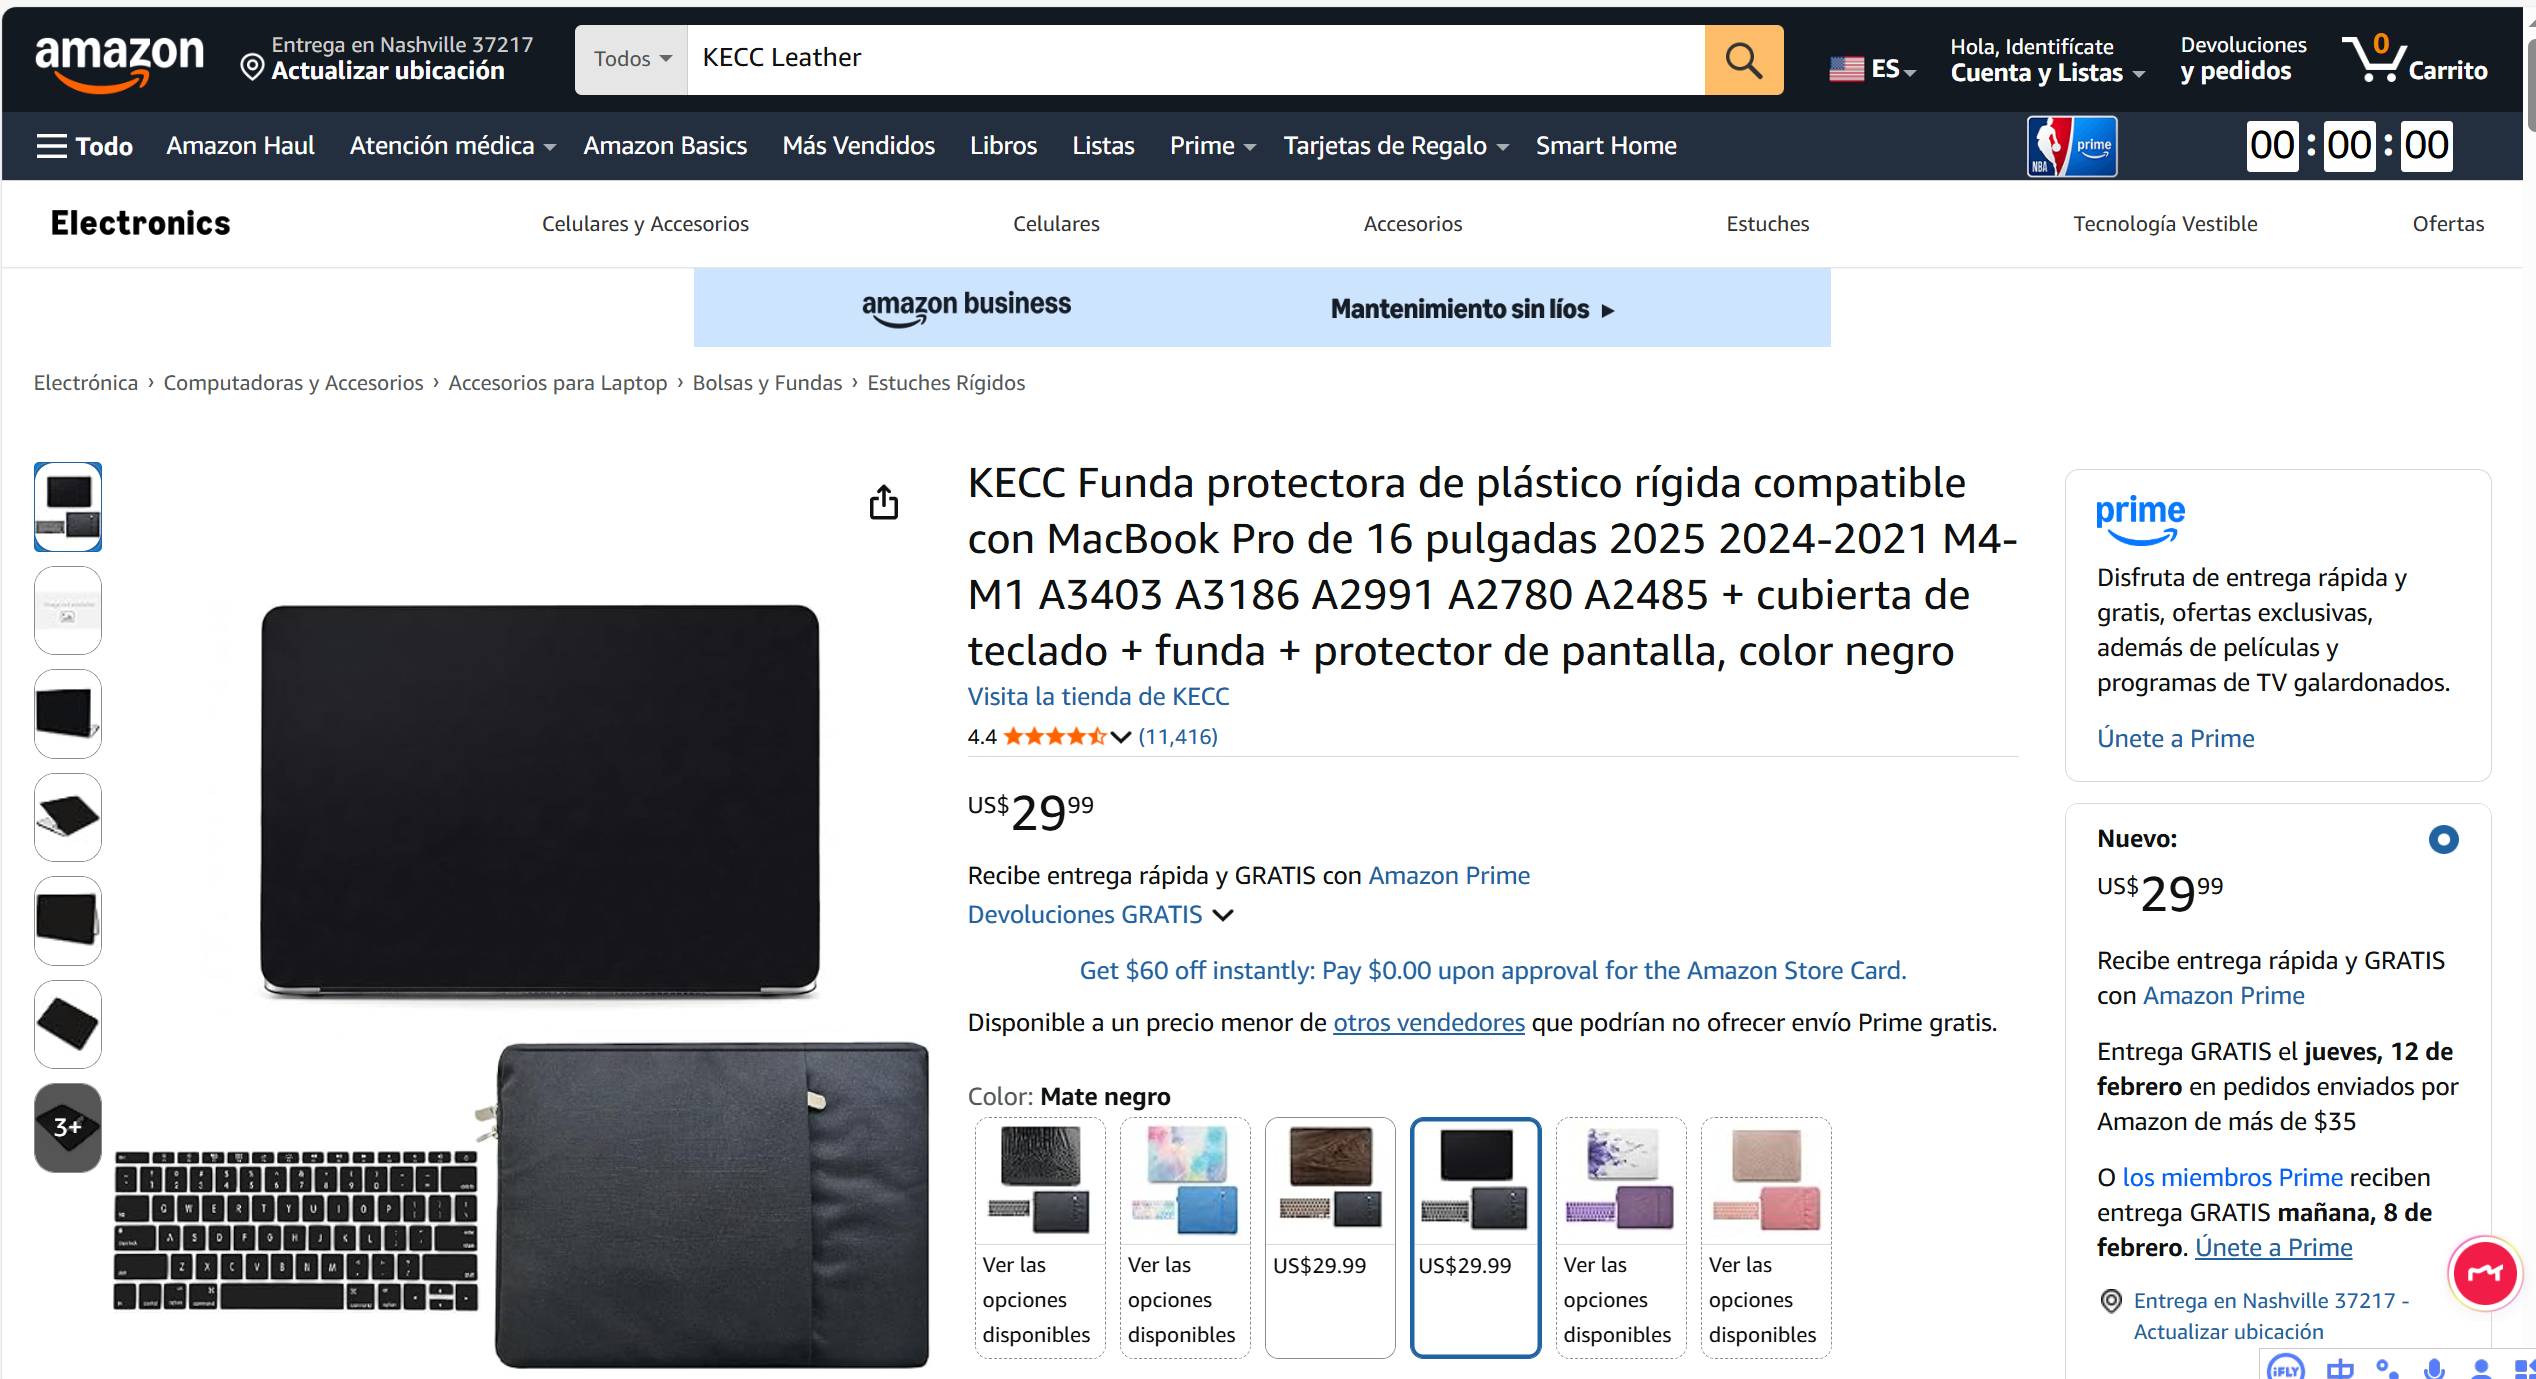Visit the KECC store link
The image size is (2536, 1379).
coord(1098,696)
